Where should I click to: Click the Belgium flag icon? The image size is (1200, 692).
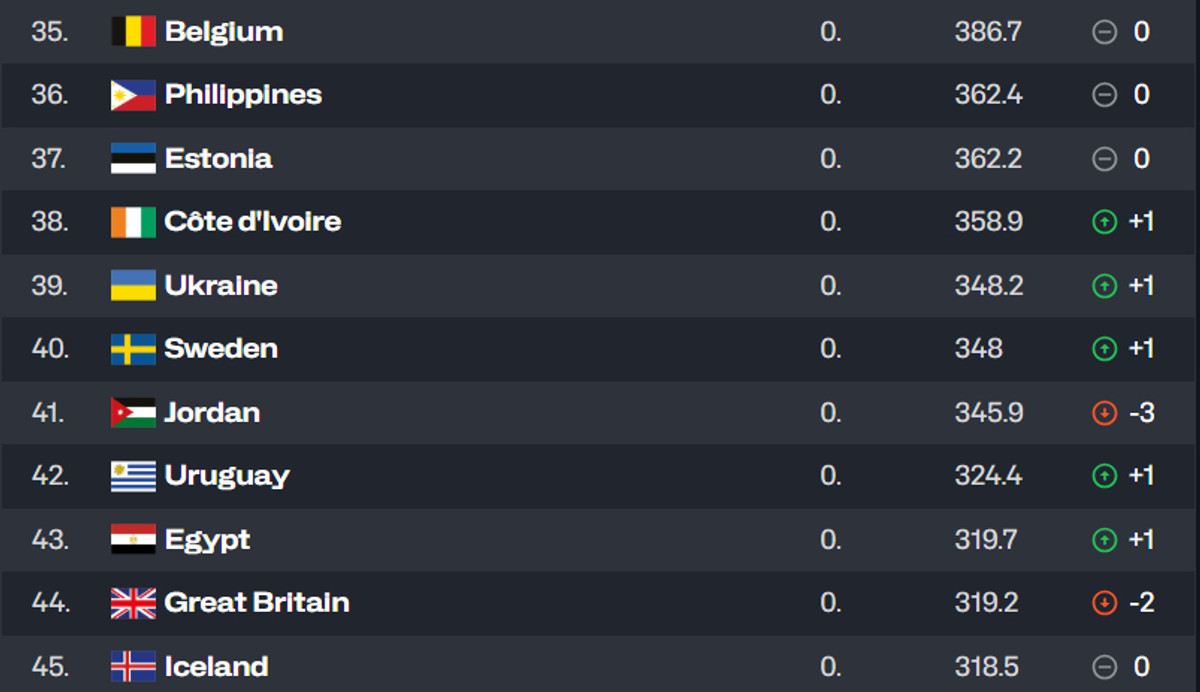point(133,32)
